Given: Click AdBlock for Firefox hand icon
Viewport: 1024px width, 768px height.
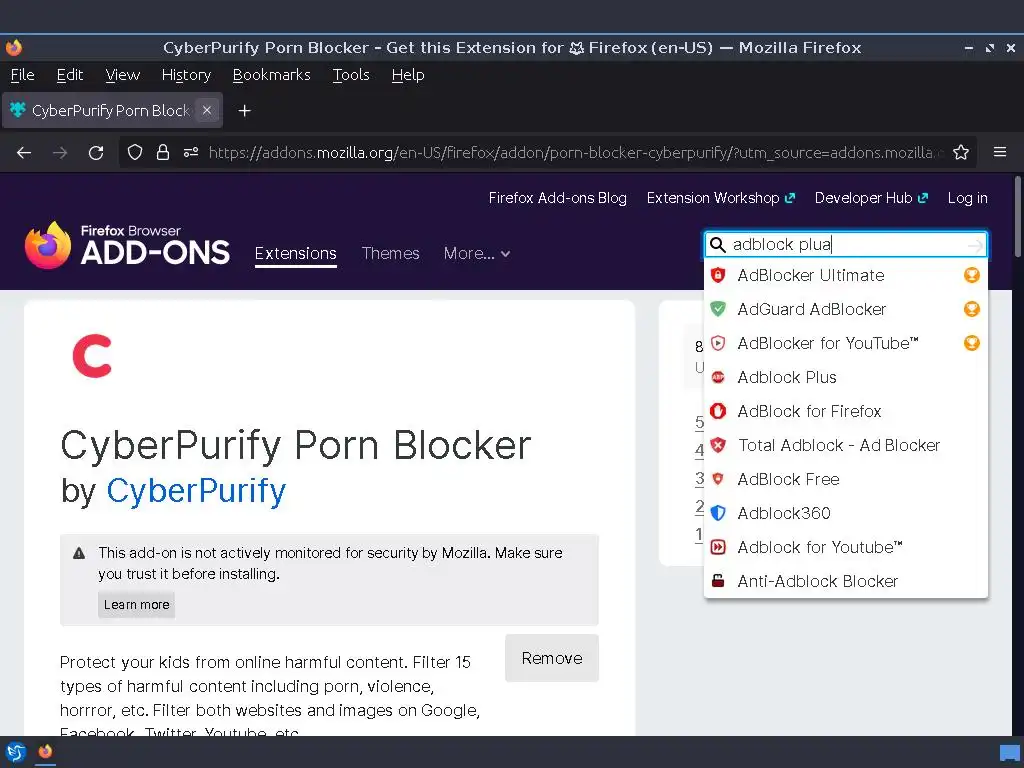Looking at the screenshot, I should click(718, 411).
